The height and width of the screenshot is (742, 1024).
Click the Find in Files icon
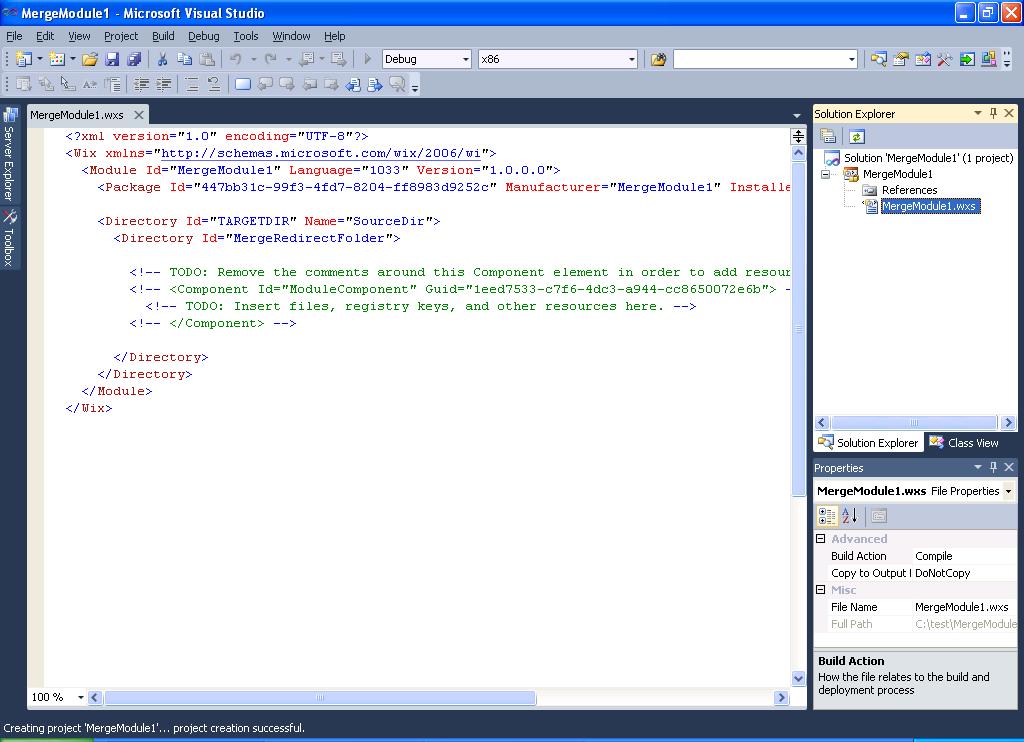click(x=658, y=60)
